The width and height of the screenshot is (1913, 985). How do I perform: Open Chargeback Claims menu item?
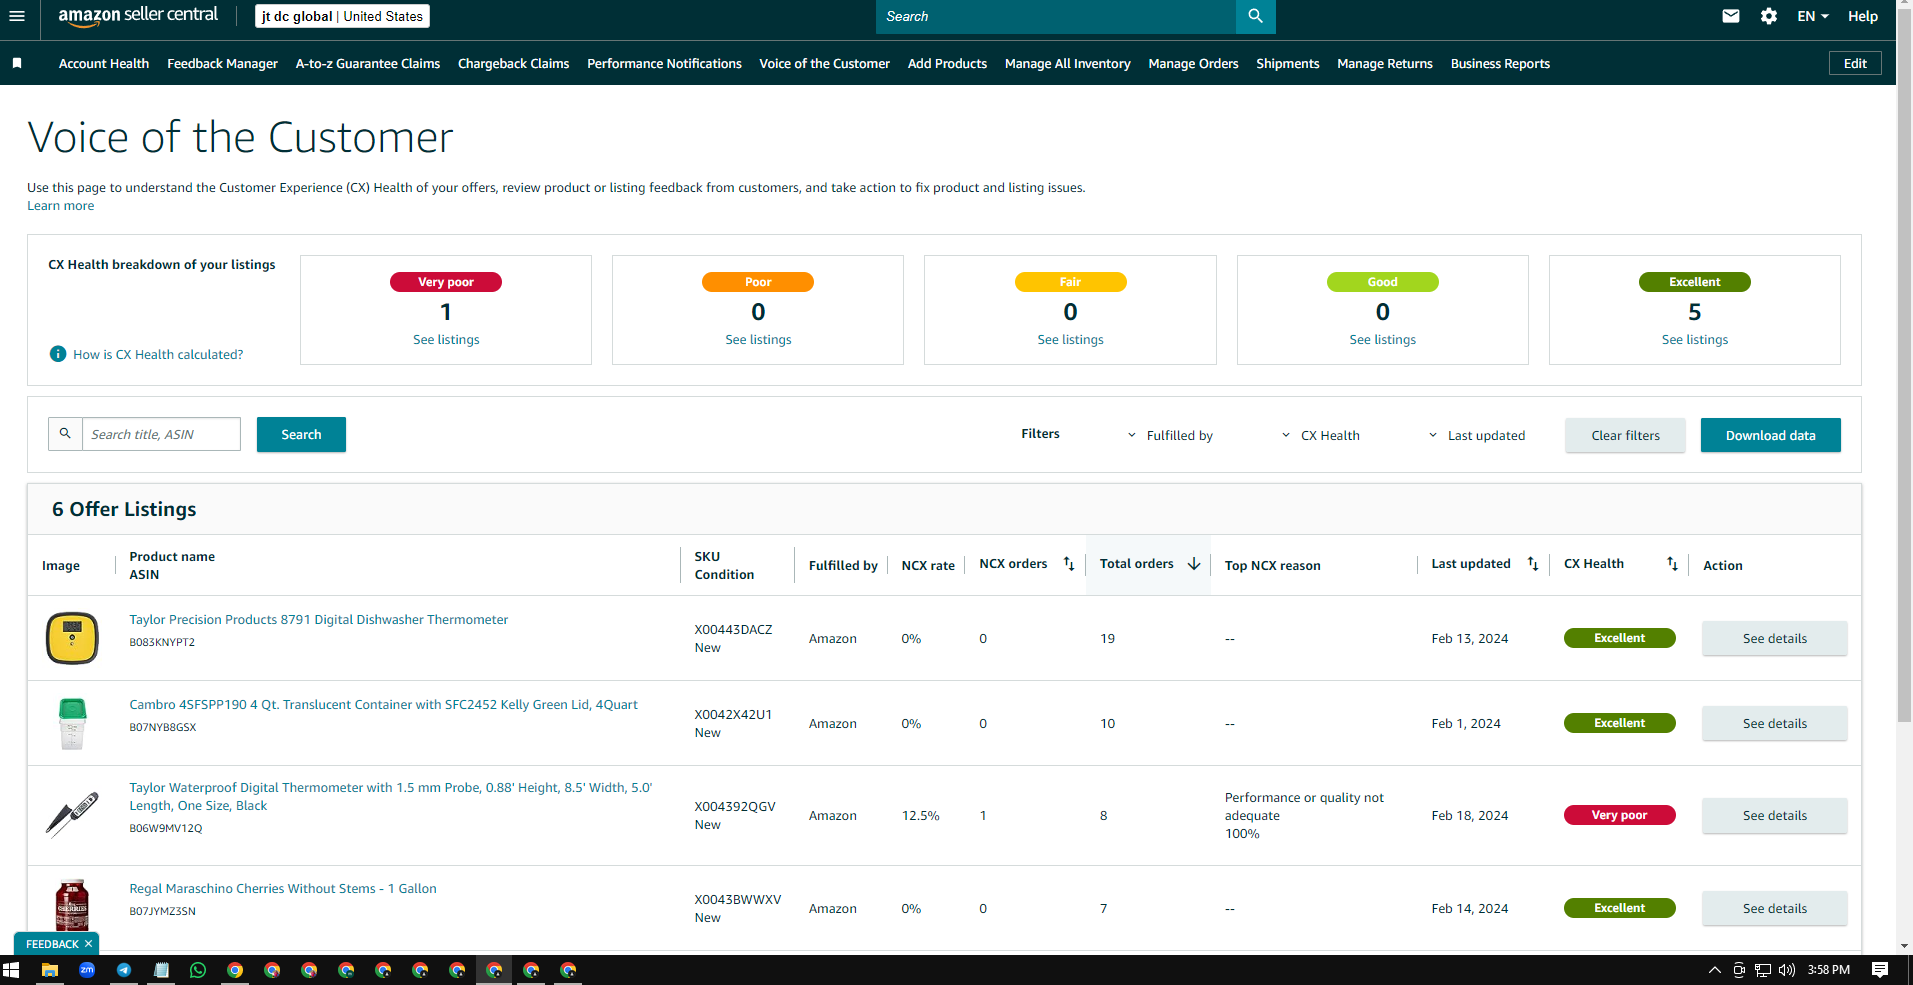(x=513, y=63)
